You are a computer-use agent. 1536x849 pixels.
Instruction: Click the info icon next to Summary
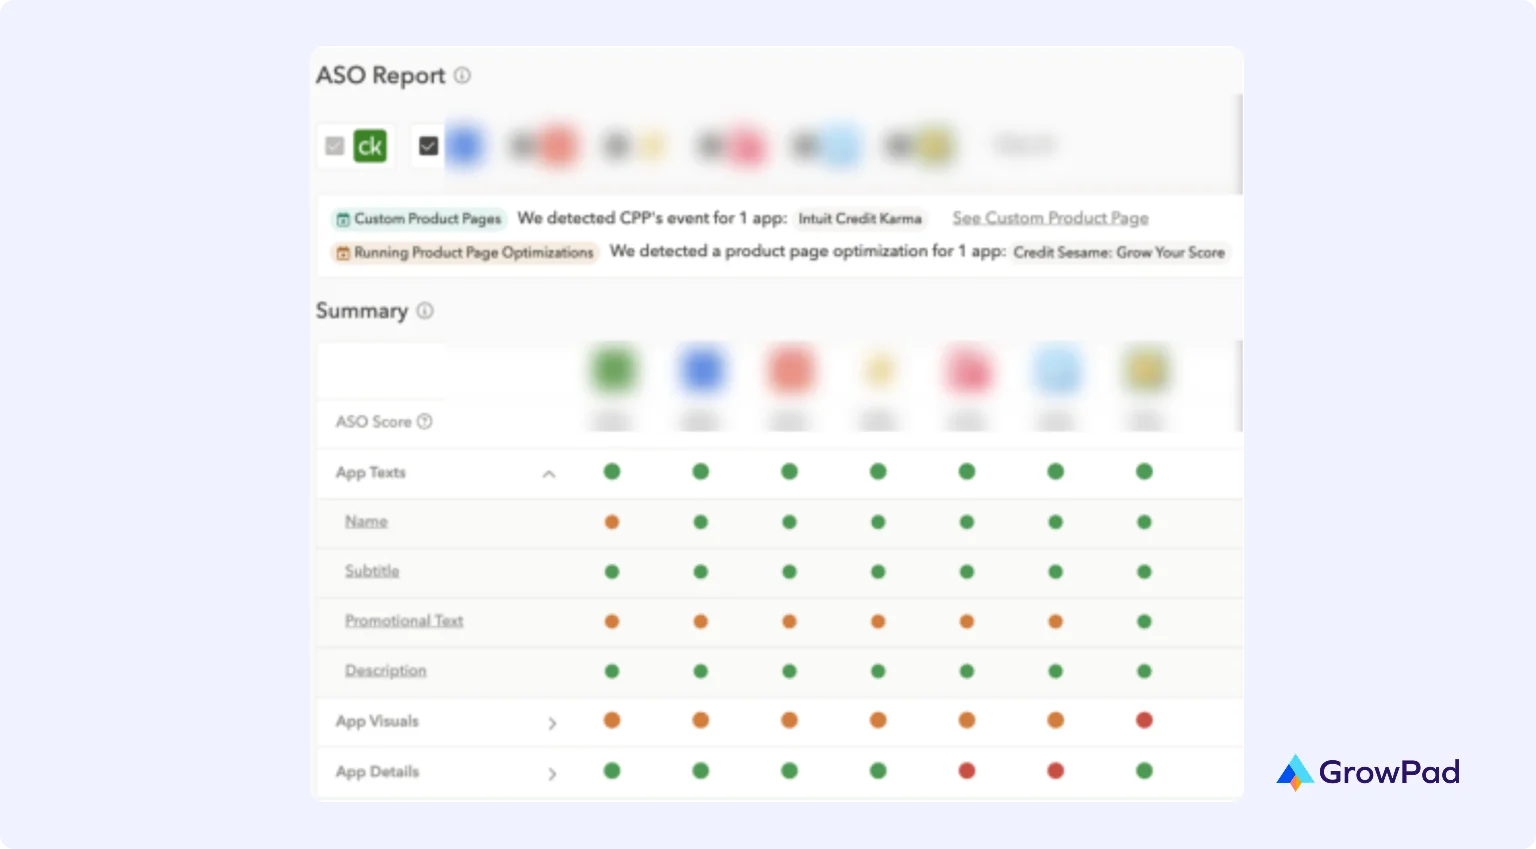click(425, 311)
